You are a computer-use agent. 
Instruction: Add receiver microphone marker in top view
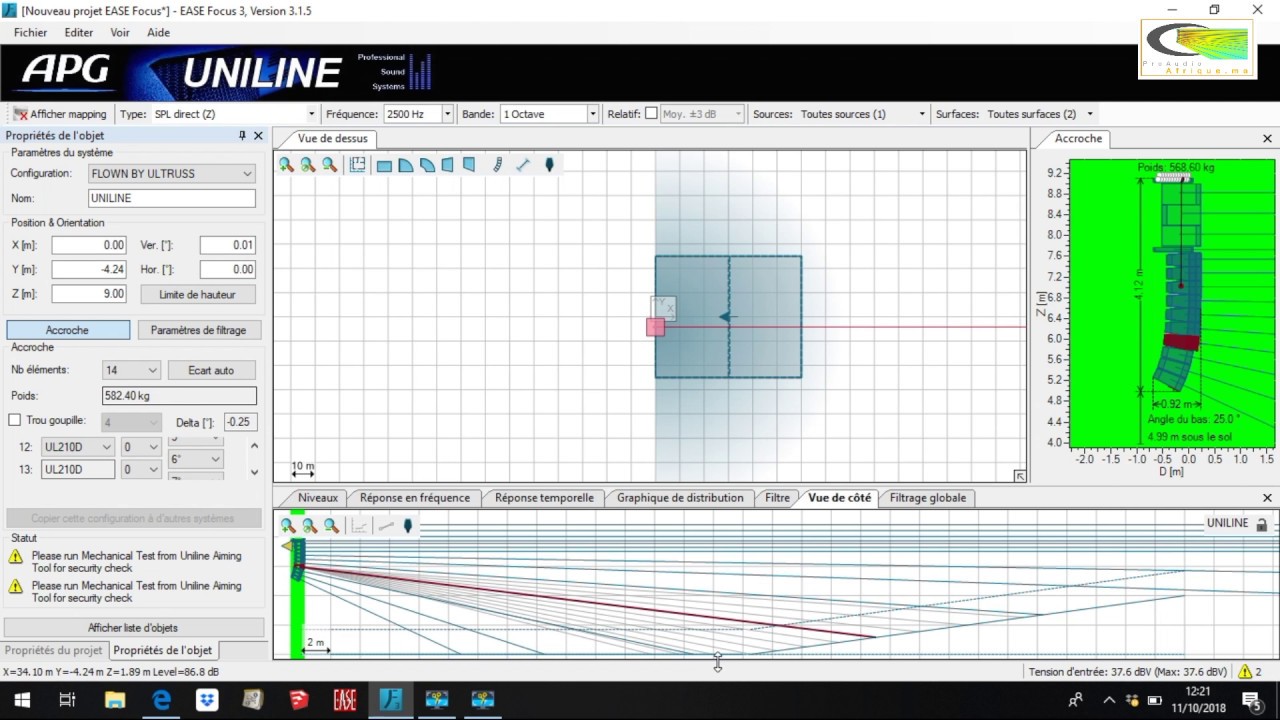pyautogui.click(x=549, y=165)
